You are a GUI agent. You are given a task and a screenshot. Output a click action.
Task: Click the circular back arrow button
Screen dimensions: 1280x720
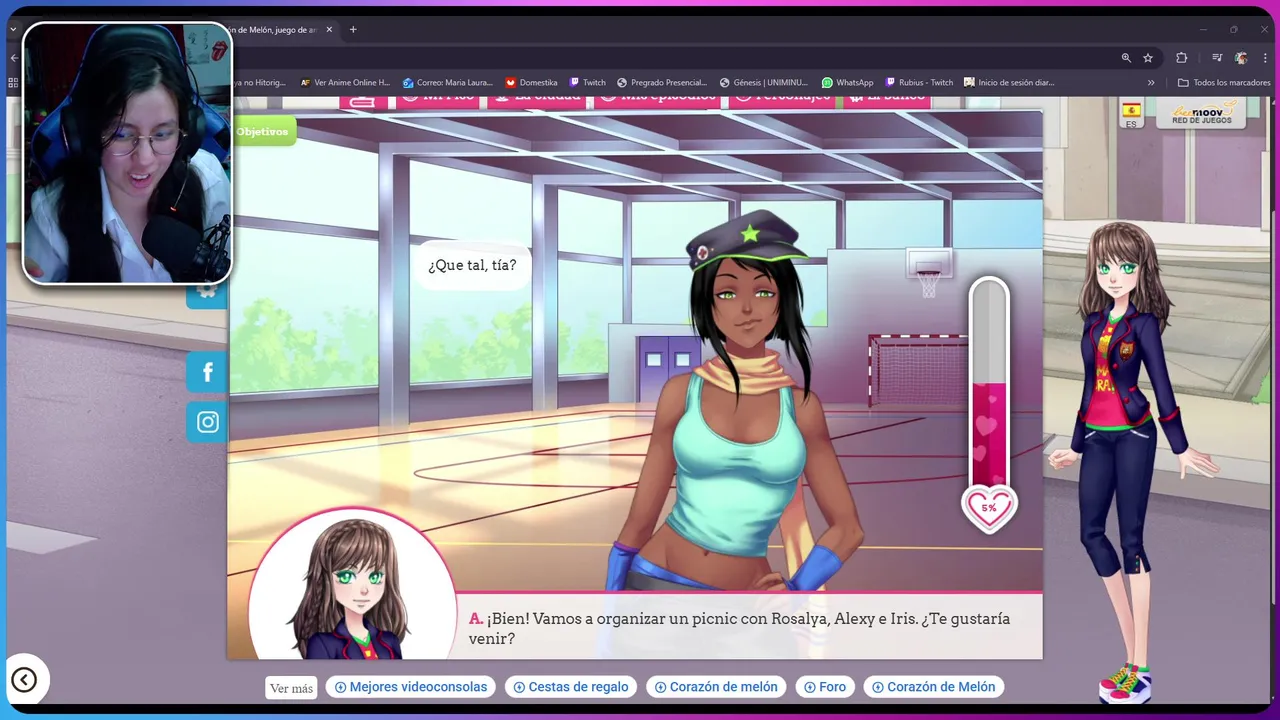(24, 680)
